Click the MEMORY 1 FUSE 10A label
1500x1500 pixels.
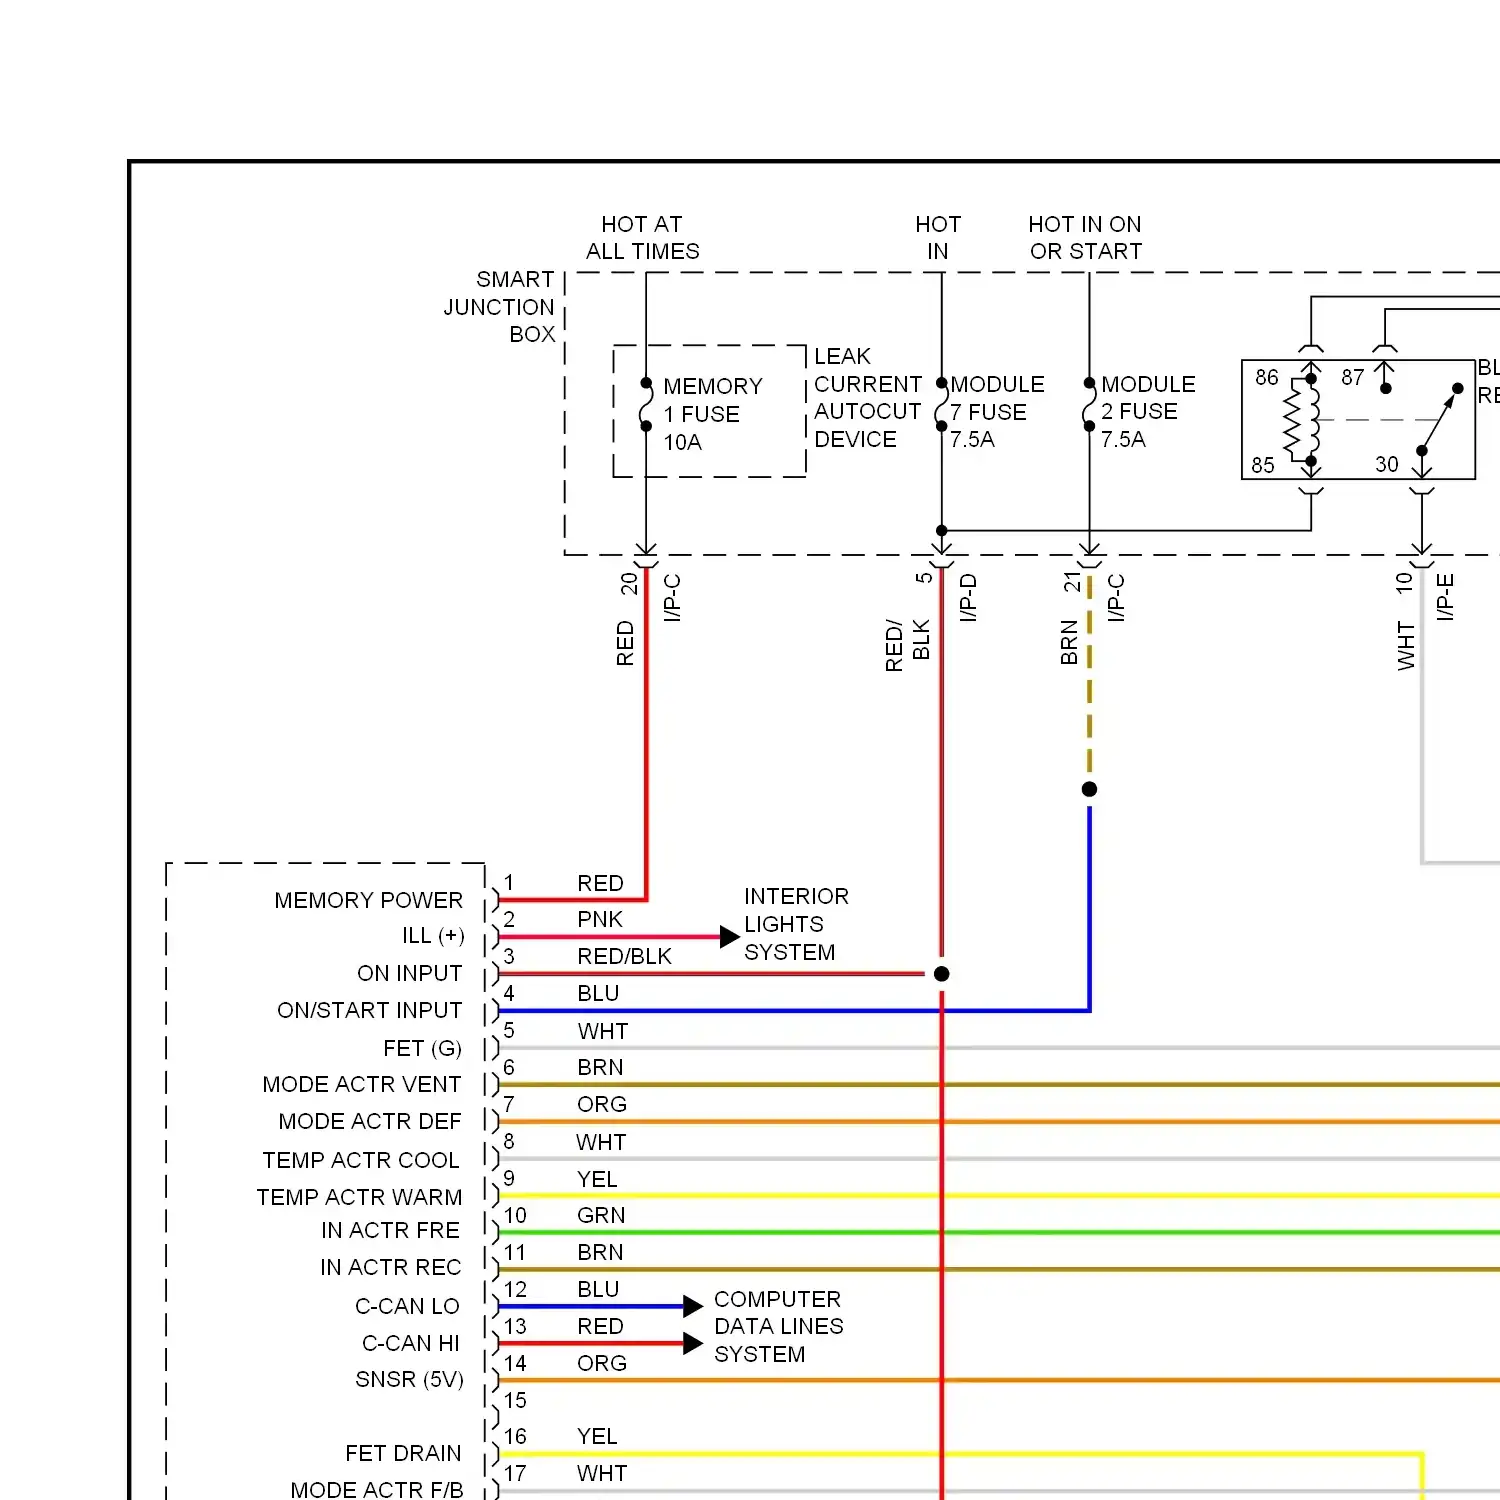click(713, 414)
